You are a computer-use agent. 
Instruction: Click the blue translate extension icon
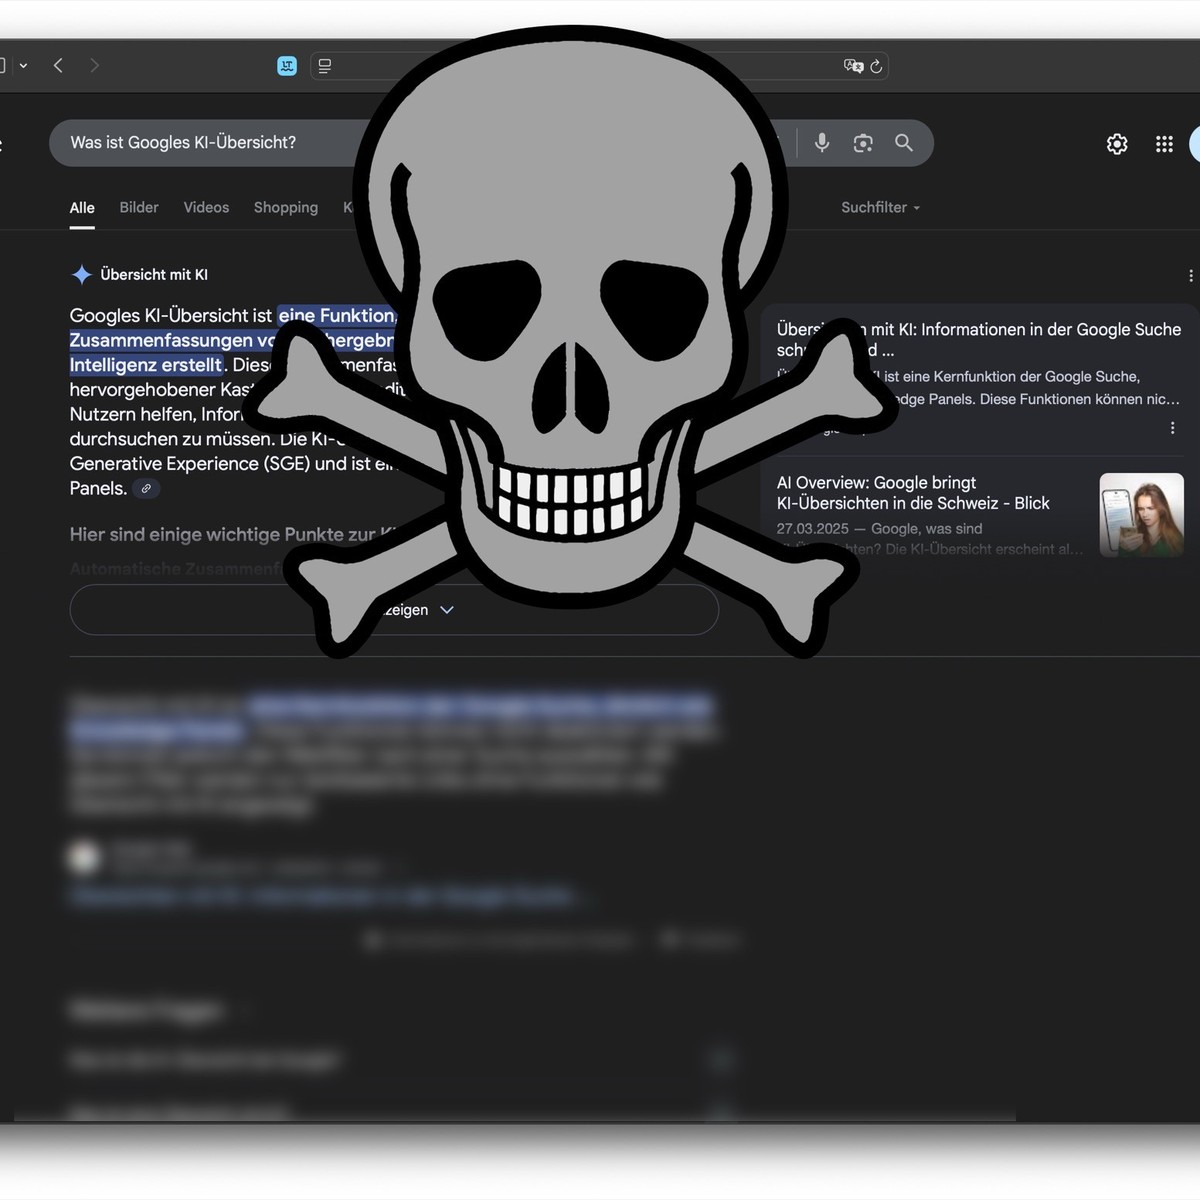pyautogui.click(x=287, y=66)
